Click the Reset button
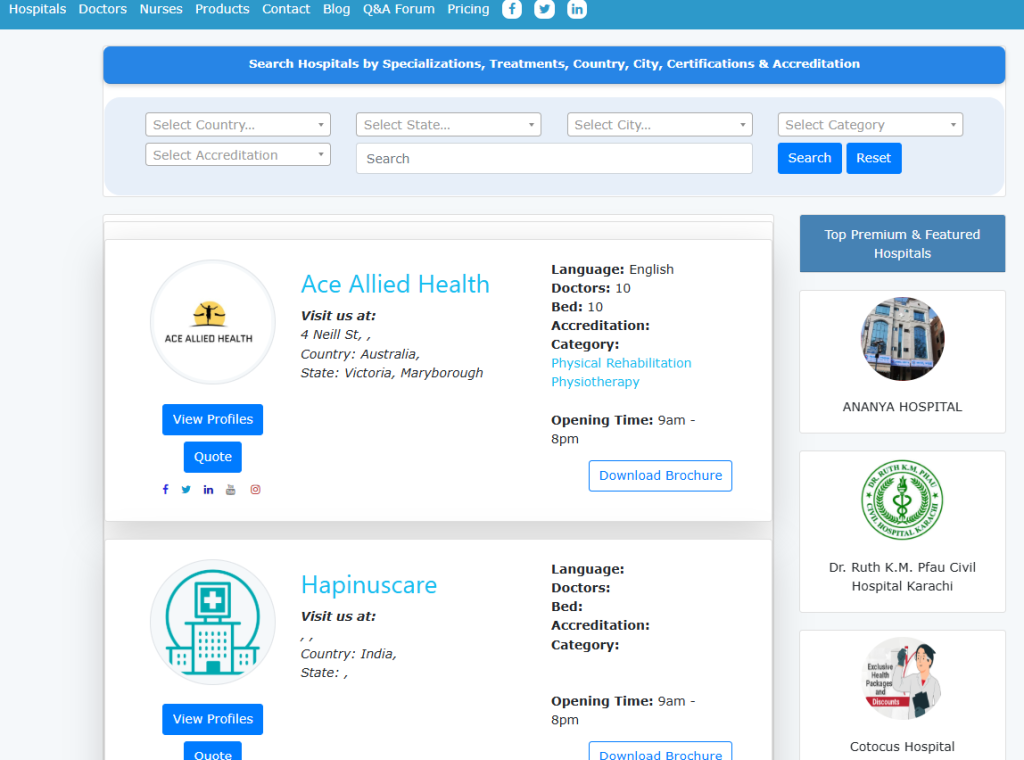This screenshot has height=760, width=1024. 873,158
